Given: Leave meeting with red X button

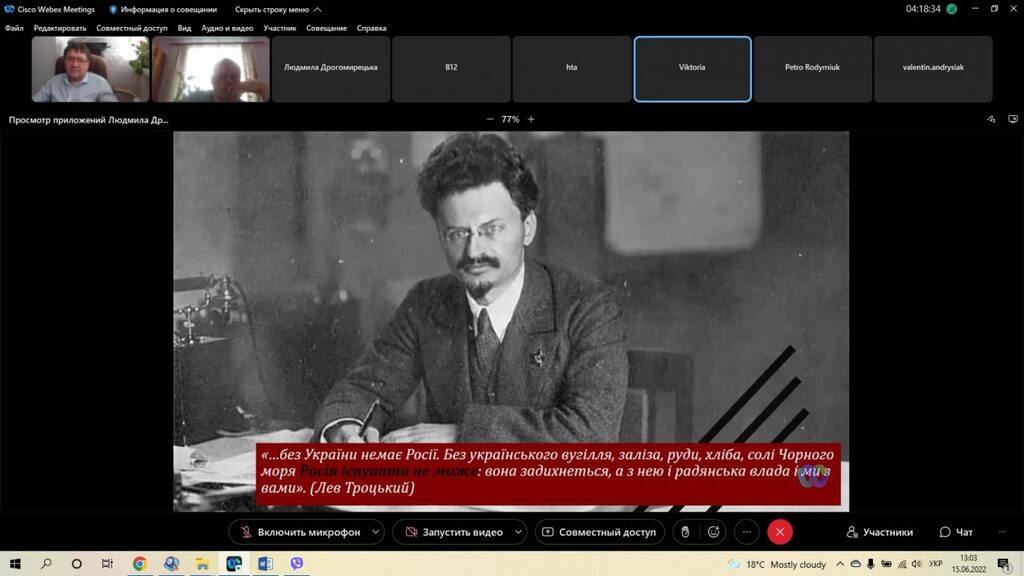Looking at the screenshot, I should point(780,532).
